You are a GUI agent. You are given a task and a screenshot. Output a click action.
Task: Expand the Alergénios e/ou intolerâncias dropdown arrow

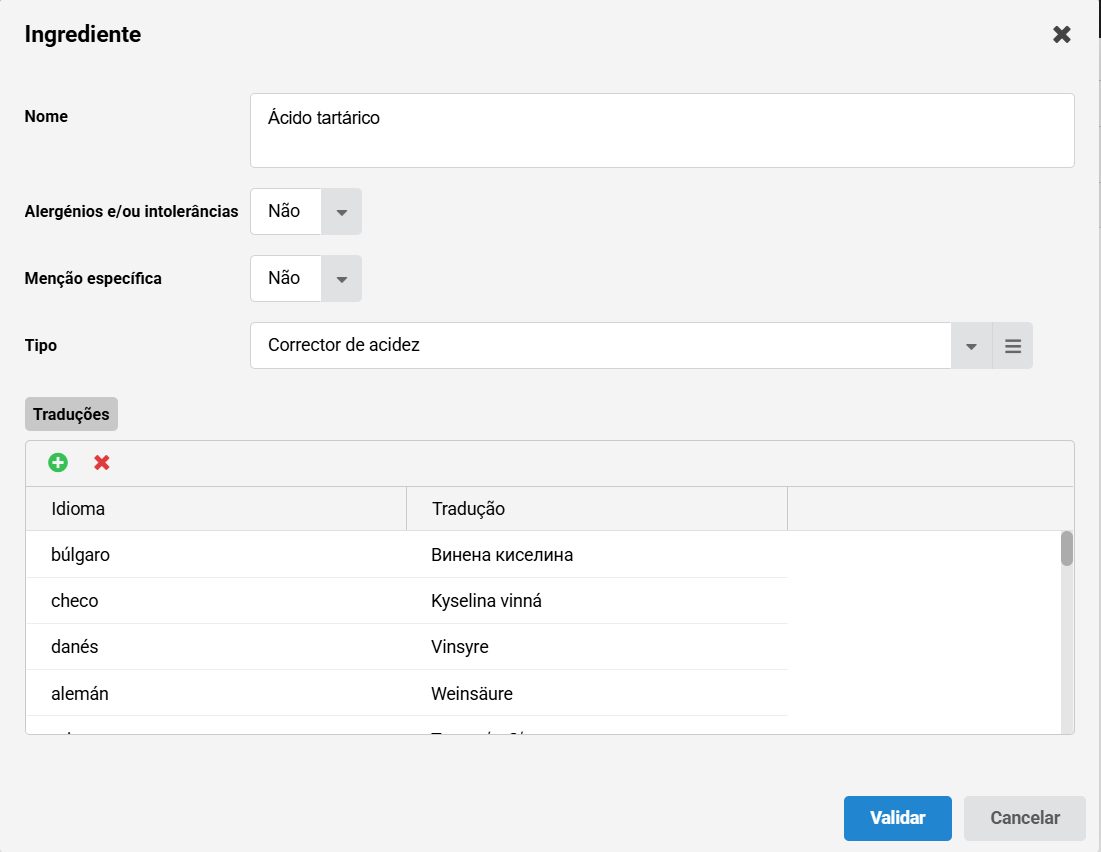click(341, 211)
